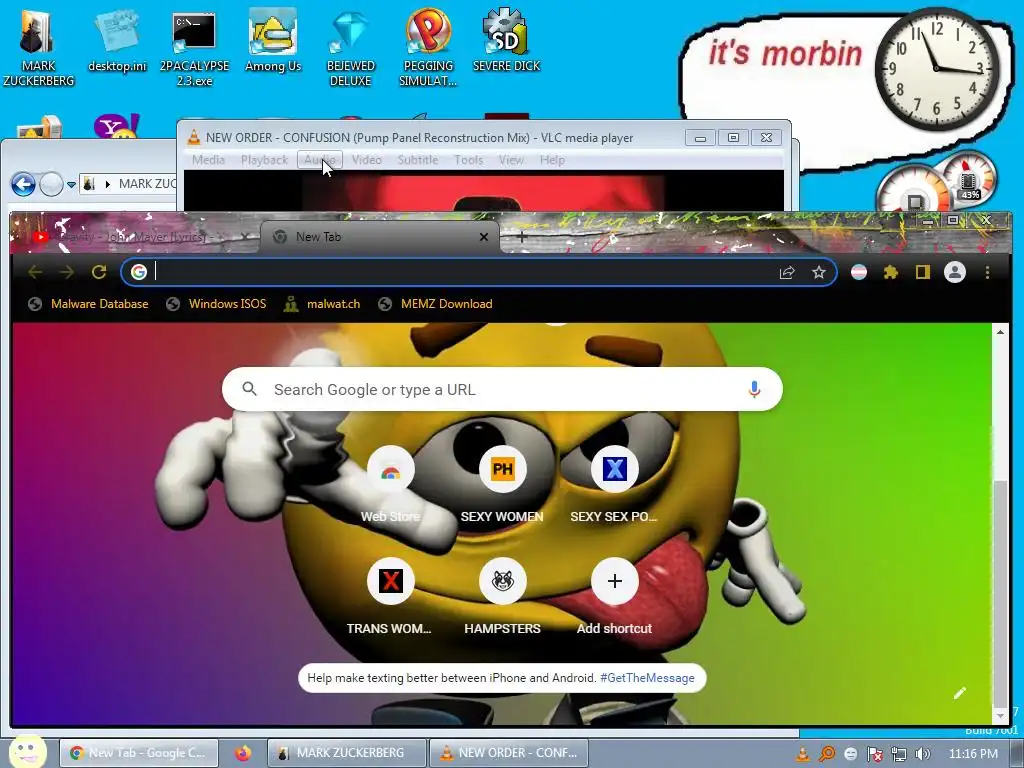This screenshot has height=768, width=1024.
Task: Open the MARK ZUCKERBERG desktop icon
Action: click(x=38, y=47)
